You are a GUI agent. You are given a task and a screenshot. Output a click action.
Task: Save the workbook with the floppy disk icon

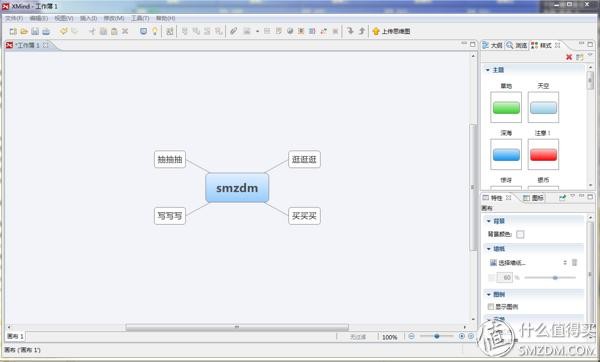pyautogui.click(x=35, y=31)
